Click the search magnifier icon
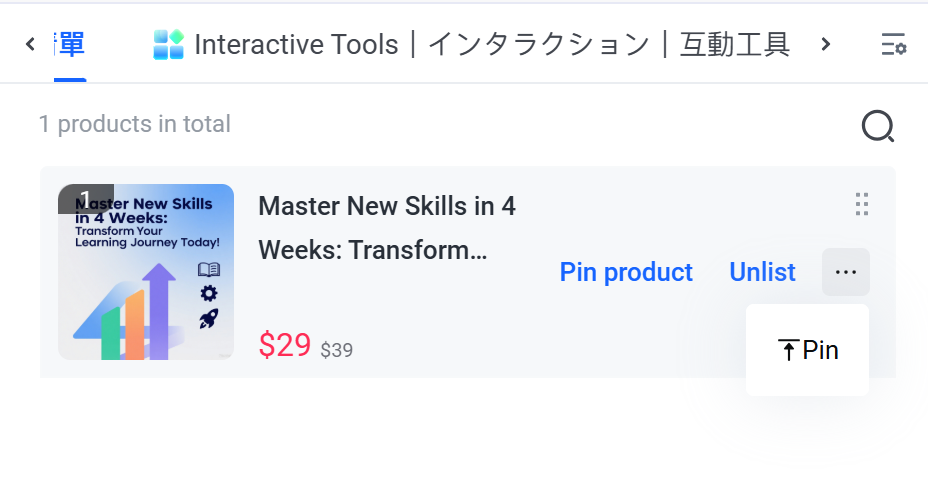The image size is (928, 486). tap(878, 126)
